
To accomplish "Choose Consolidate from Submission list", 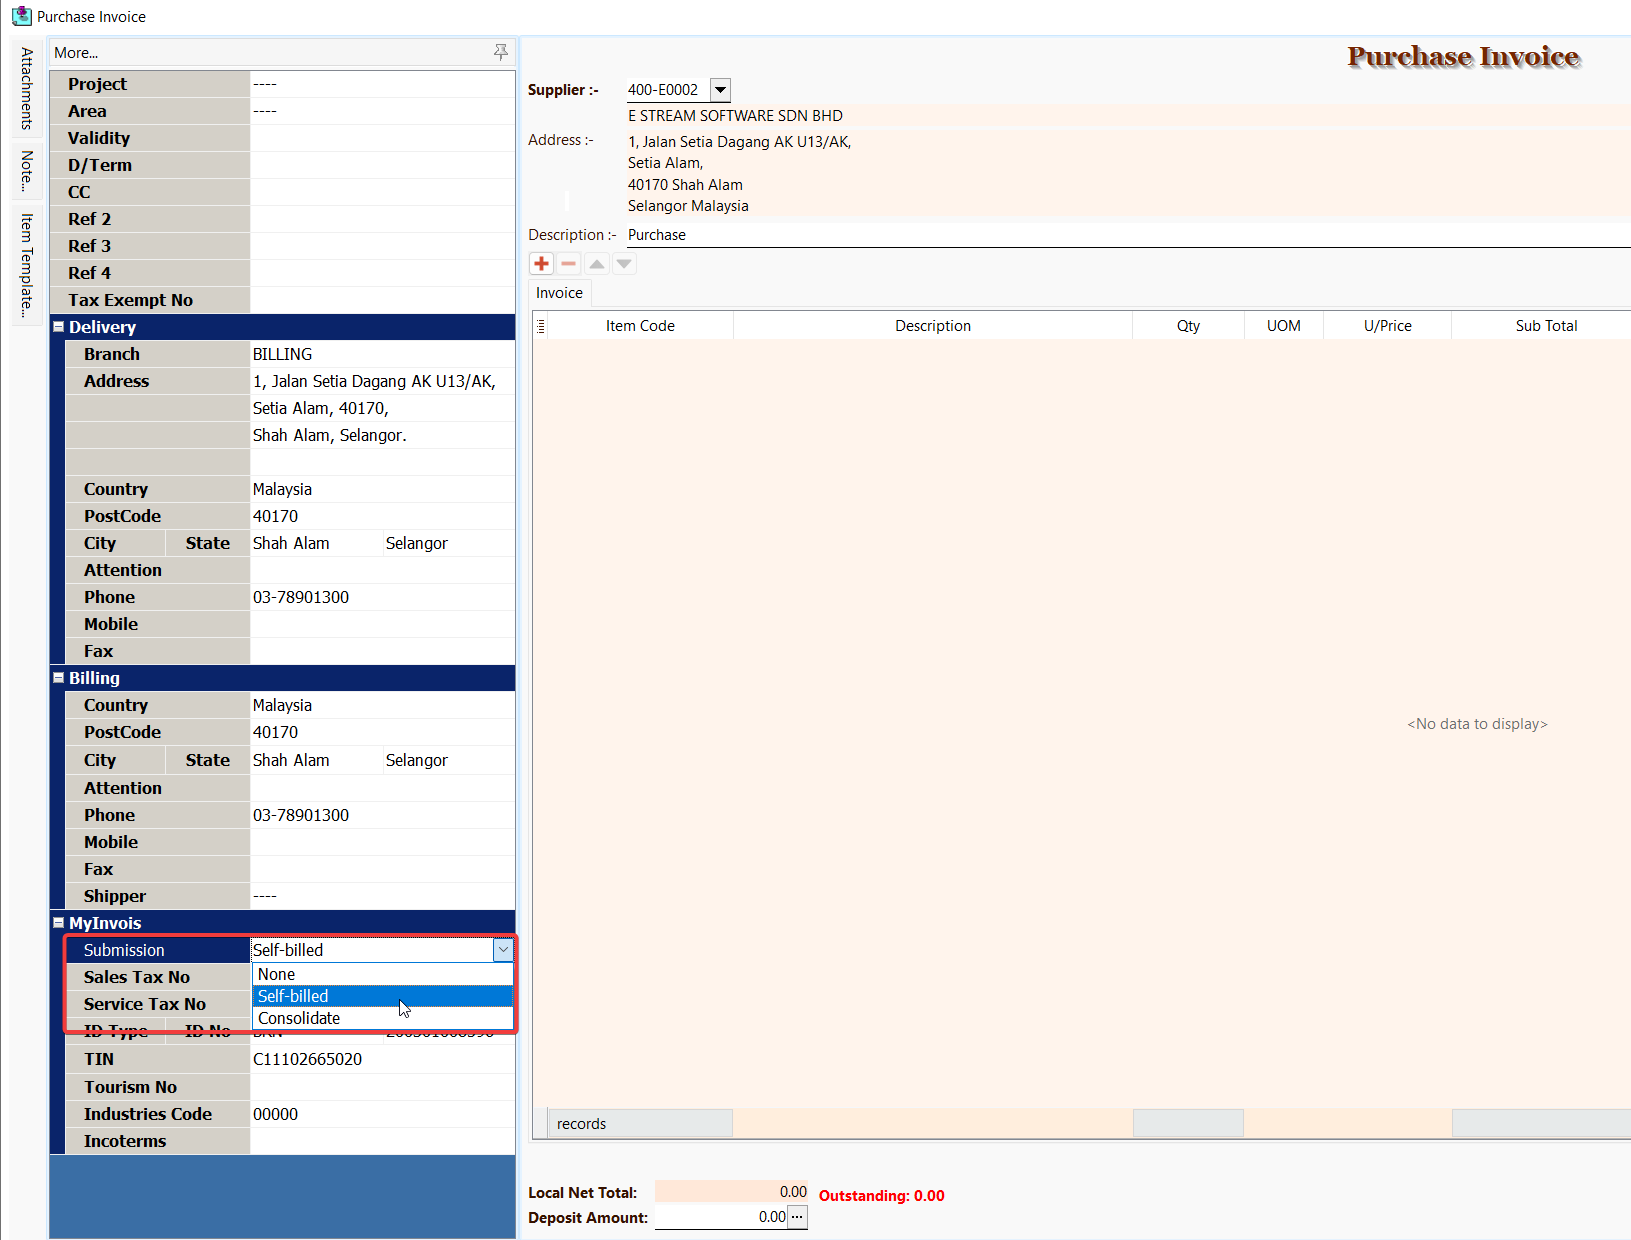I will [299, 1018].
